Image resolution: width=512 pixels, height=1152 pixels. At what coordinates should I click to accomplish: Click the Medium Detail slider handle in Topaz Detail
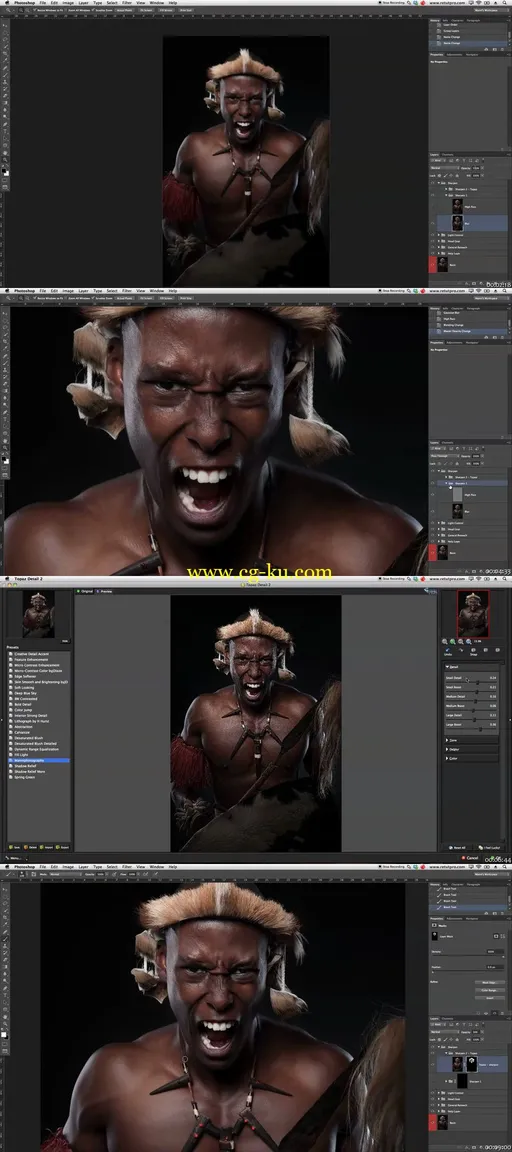click(x=475, y=701)
